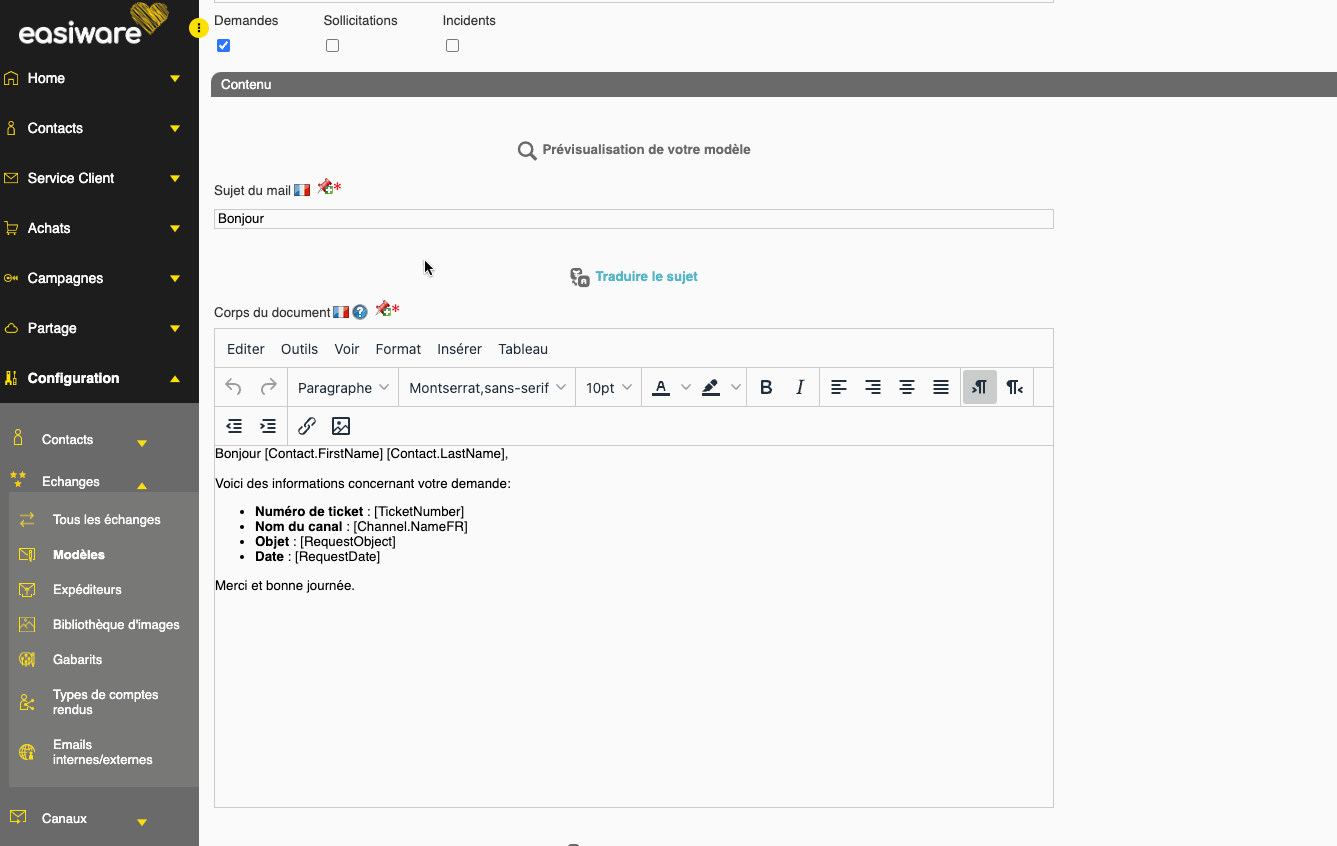
Task: Open the Tableau menu in editor
Action: coord(523,349)
